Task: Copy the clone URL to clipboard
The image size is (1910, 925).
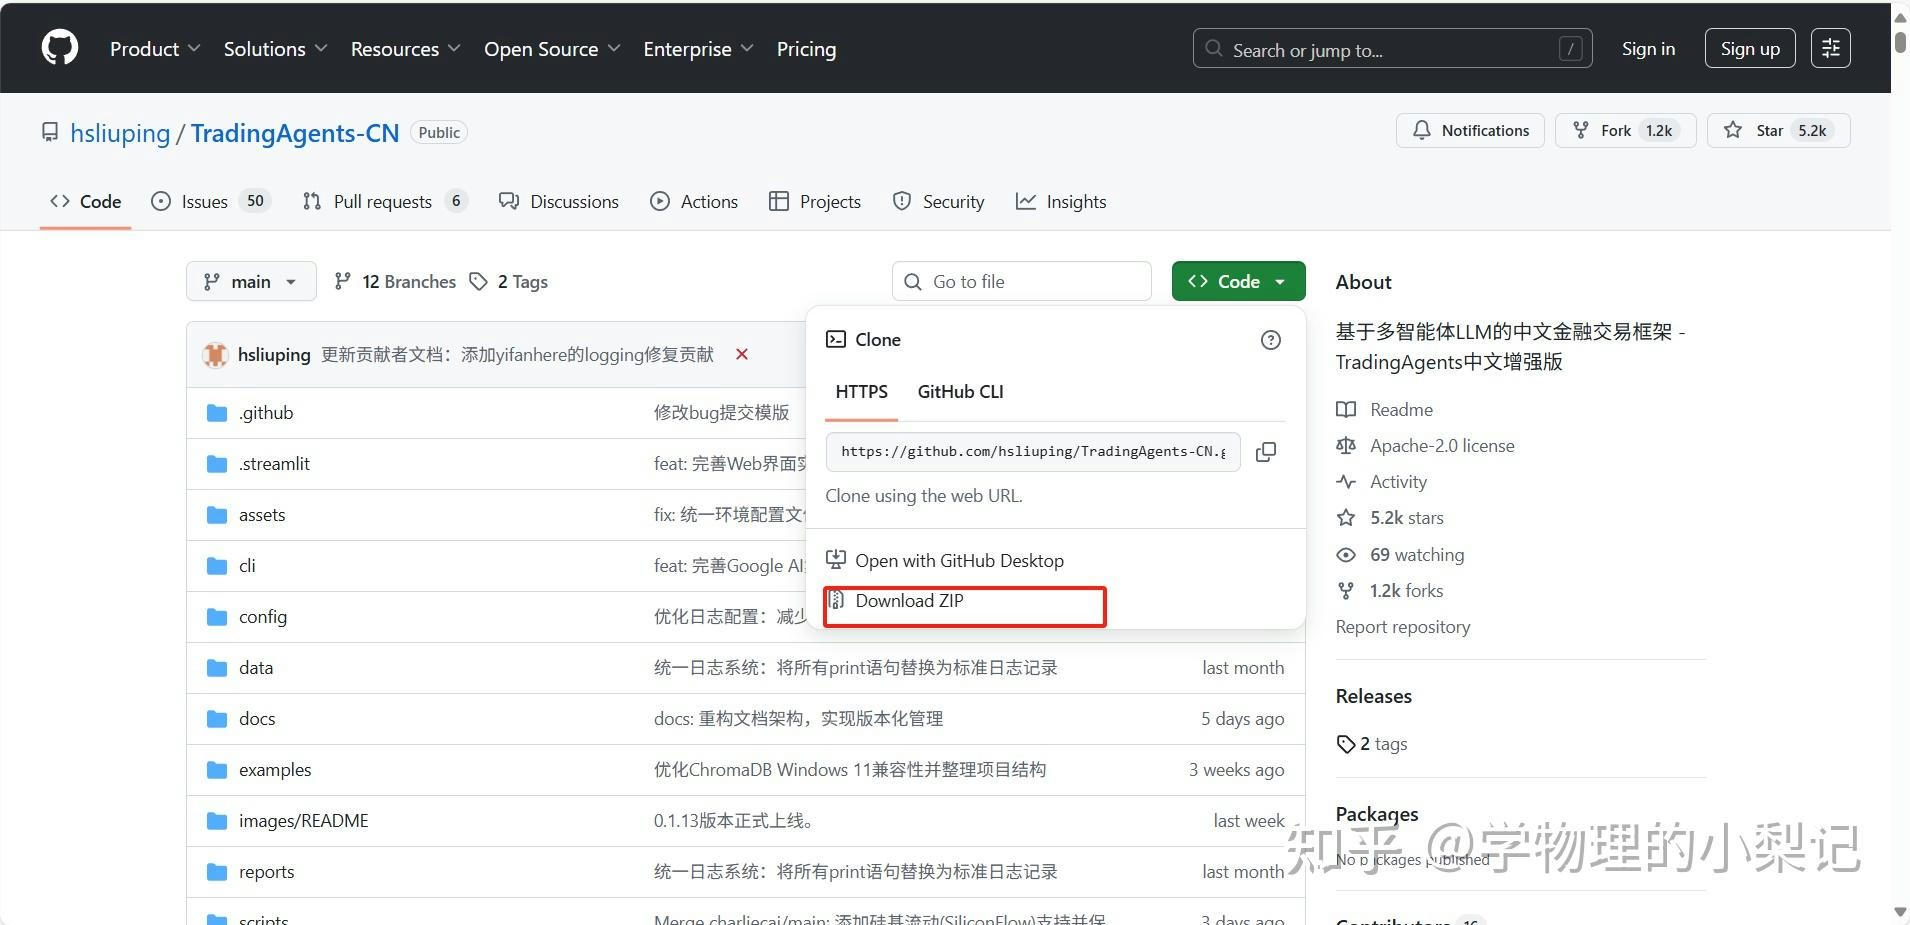Action: point(1265,452)
